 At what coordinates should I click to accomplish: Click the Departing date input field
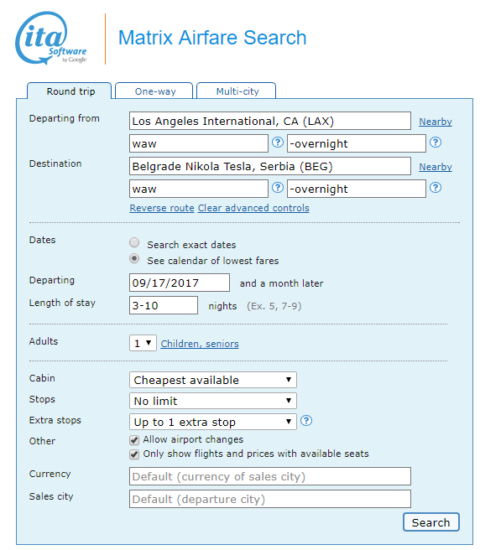(x=179, y=283)
